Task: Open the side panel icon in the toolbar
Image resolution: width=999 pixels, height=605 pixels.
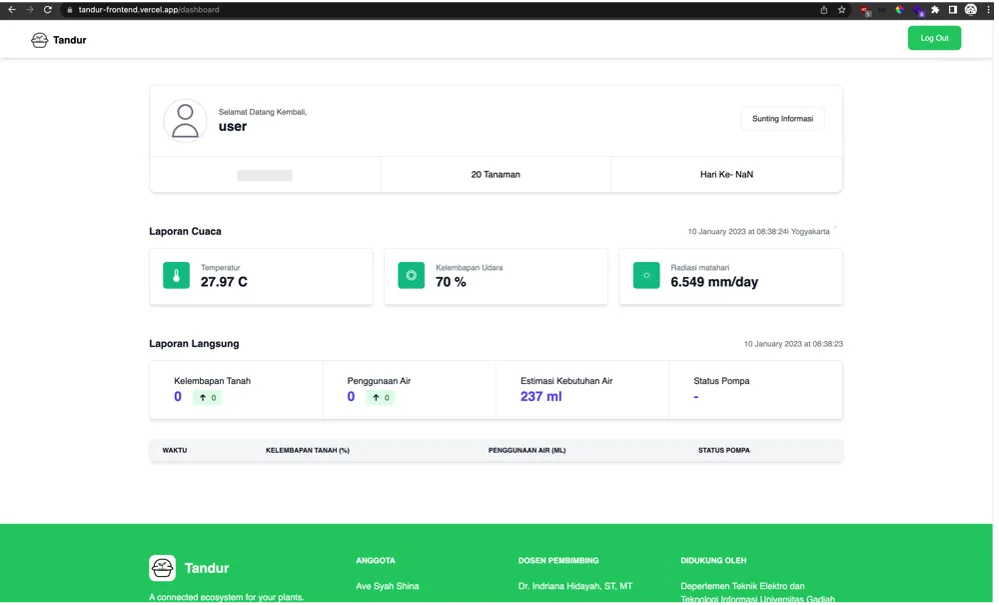Action: pyautogui.click(x=952, y=9)
